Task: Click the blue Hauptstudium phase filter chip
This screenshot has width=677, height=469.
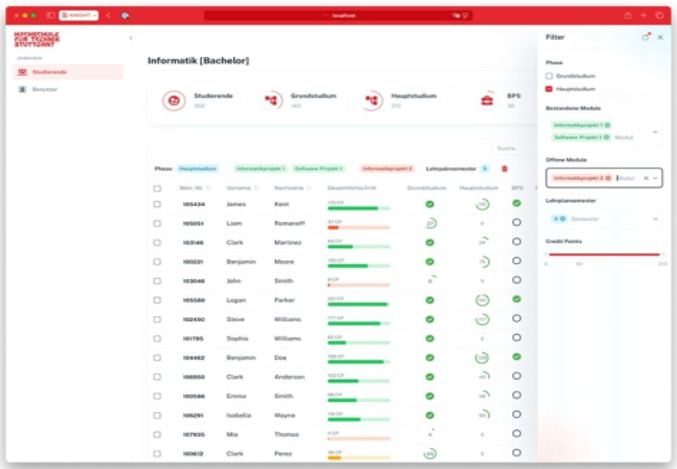Action: click(x=198, y=169)
